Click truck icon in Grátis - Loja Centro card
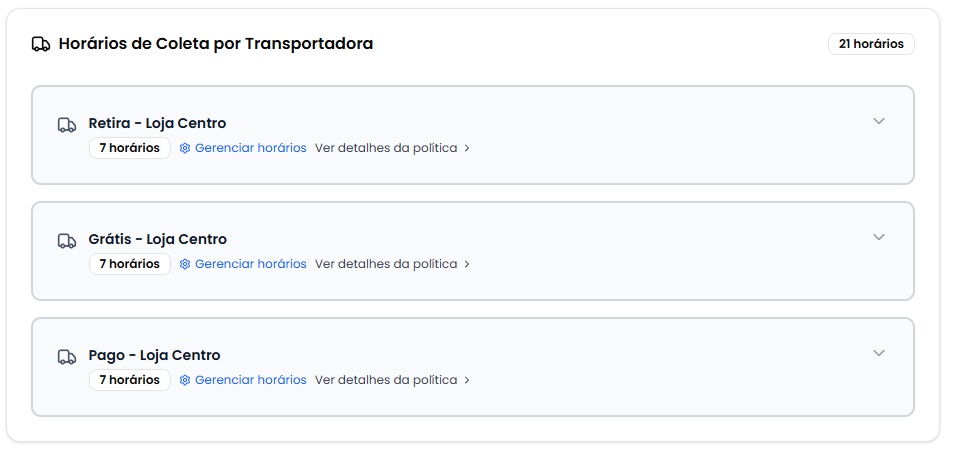Viewport: 953px width, 463px height. pyautogui.click(x=67, y=241)
